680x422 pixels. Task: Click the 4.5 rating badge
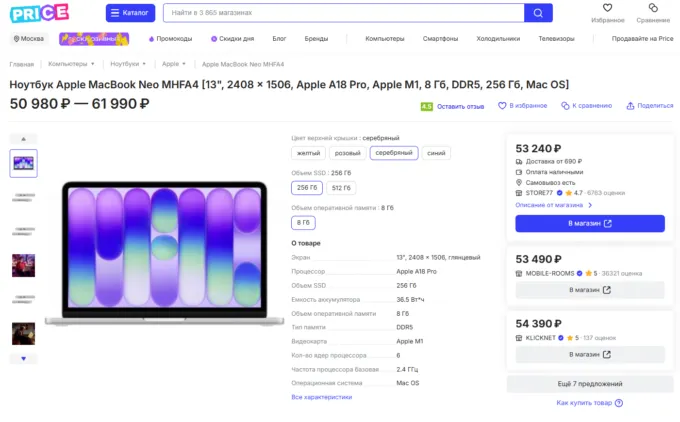coord(427,106)
